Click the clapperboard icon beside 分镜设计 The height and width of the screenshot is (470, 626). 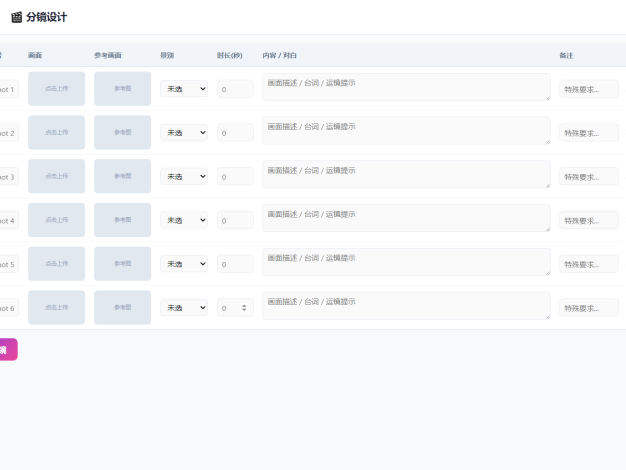click(16, 17)
